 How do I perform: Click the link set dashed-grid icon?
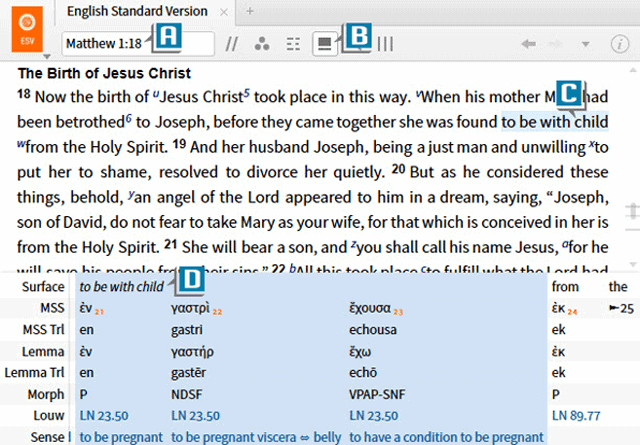point(293,44)
